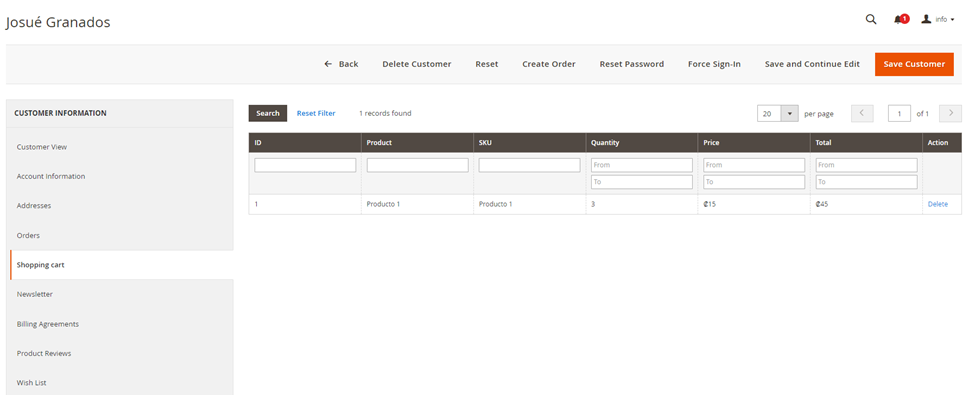Click Quantity To filter field
This screenshot has width=975, height=395.
pos(642,182)
